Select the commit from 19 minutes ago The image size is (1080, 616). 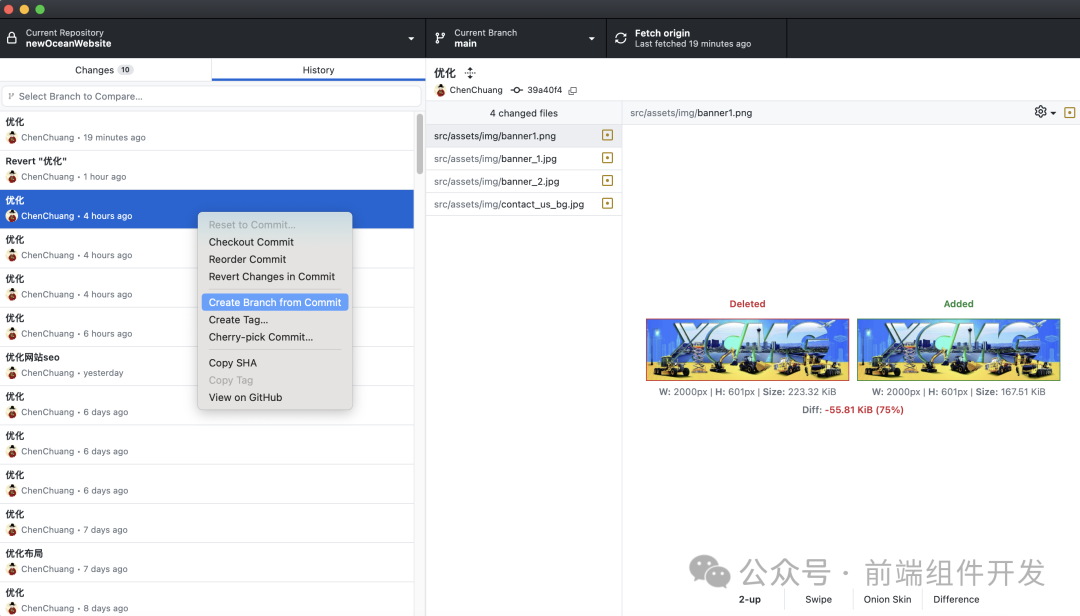207,130
